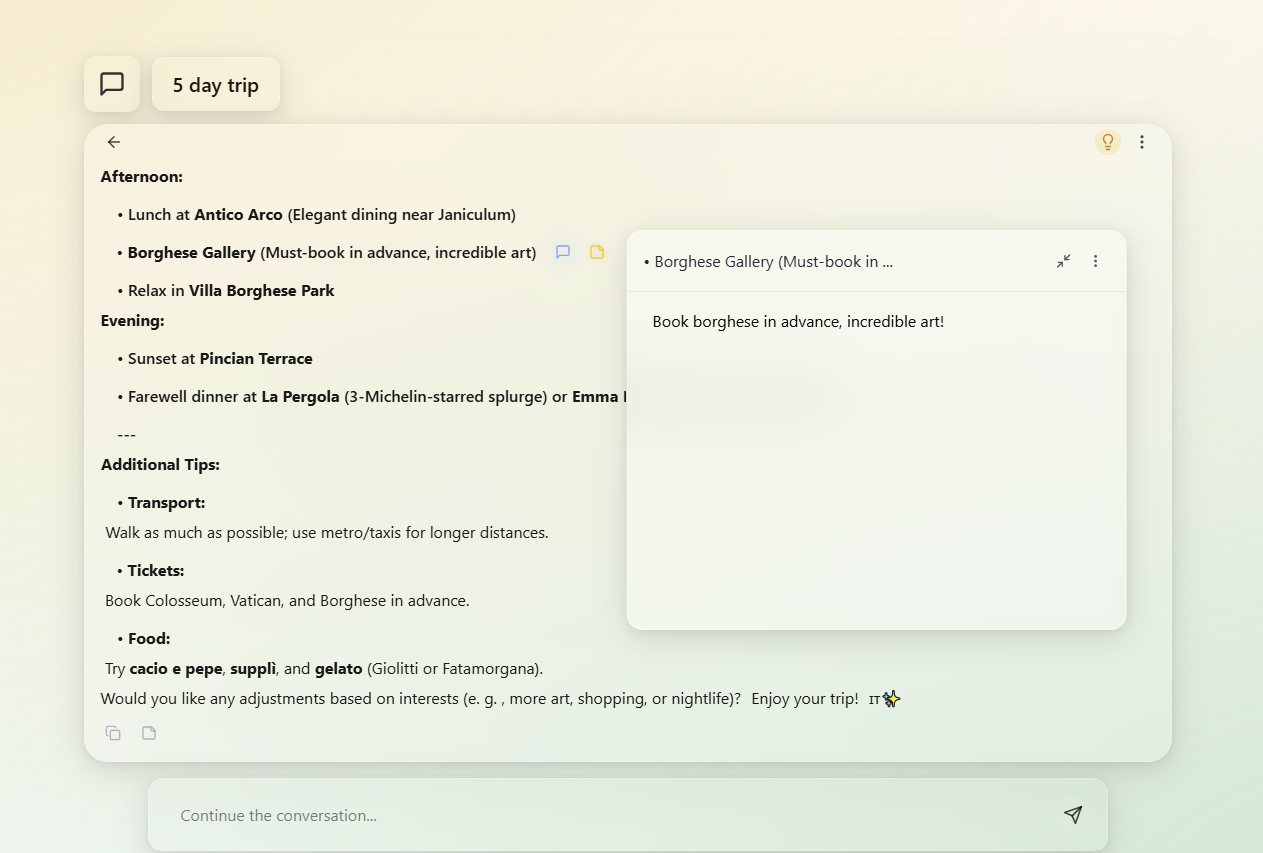Click the "Lunch at Antico Arco" line

click(320, 215)
